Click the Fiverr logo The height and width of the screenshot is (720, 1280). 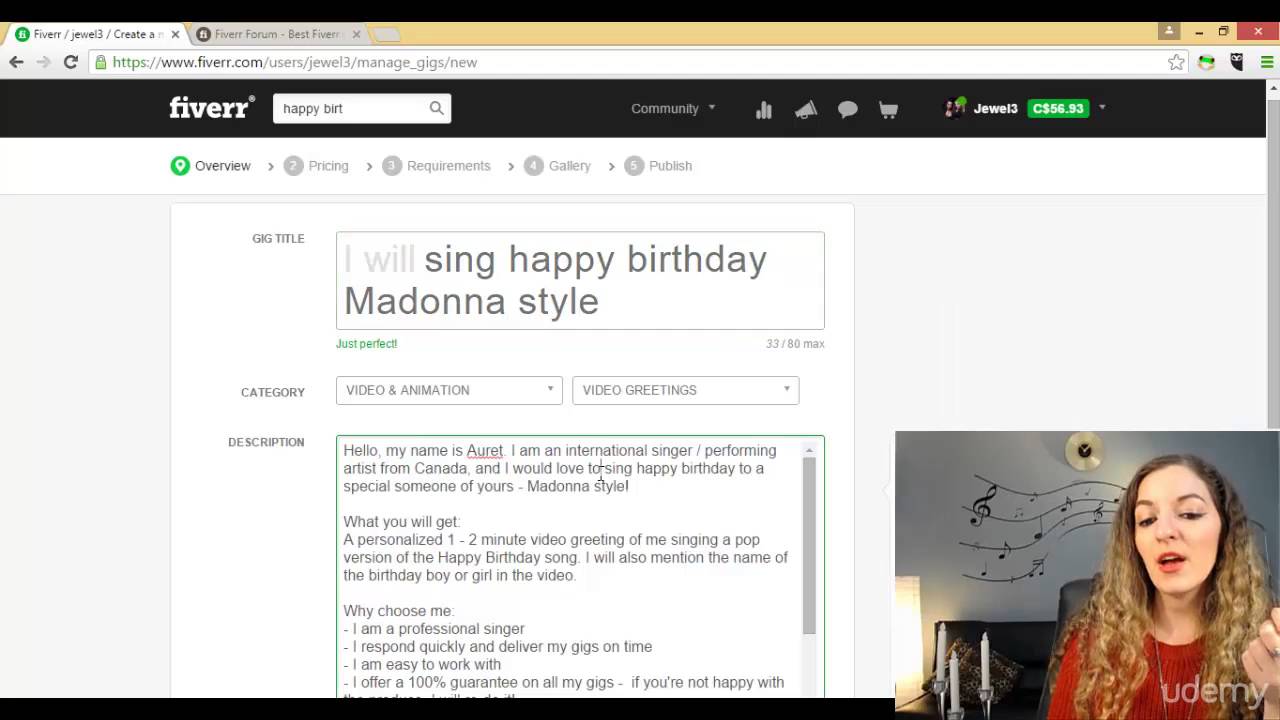[212, 108]
